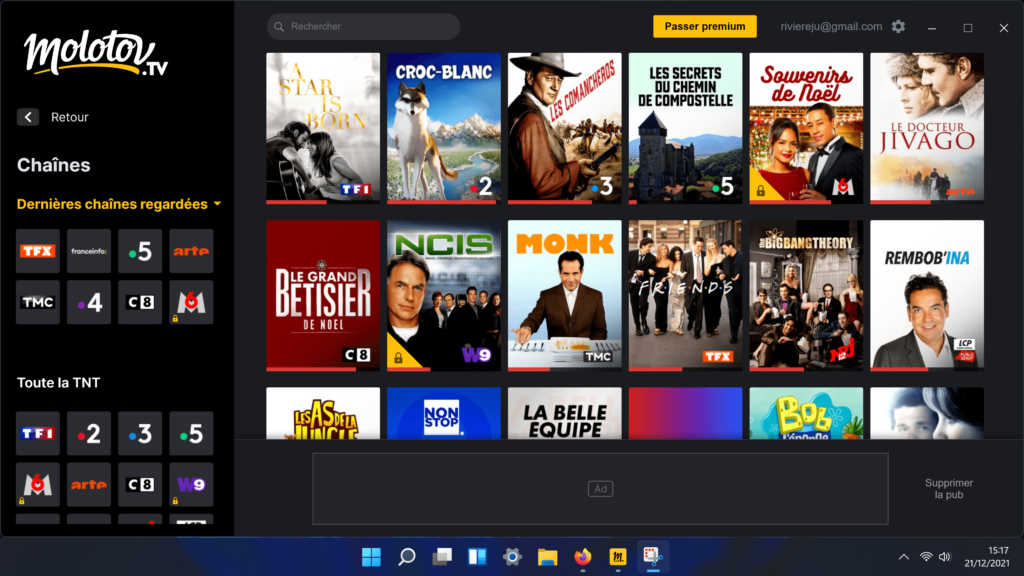Select locked M6 under Dernières chaînes regardées
This screenshot has width=1024, height=576.
point(191,302)
